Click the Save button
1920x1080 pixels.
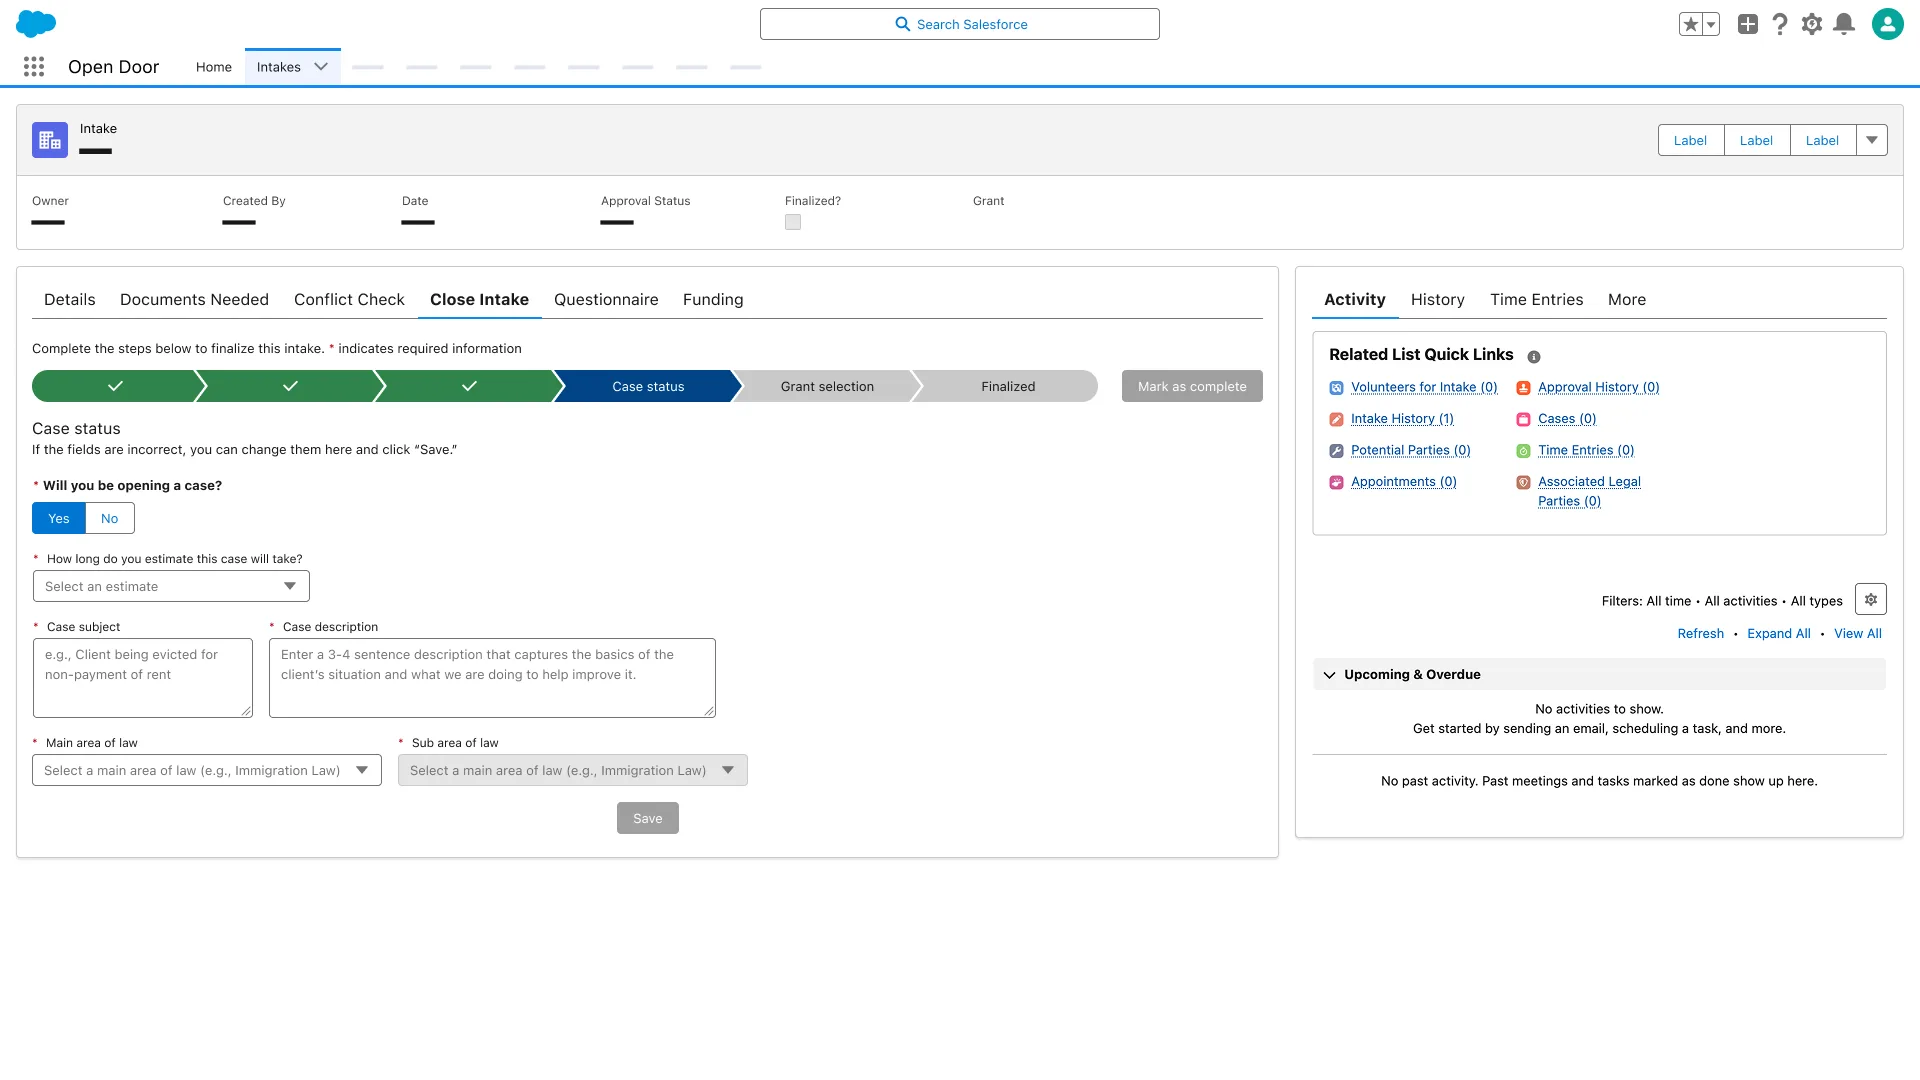647,818
